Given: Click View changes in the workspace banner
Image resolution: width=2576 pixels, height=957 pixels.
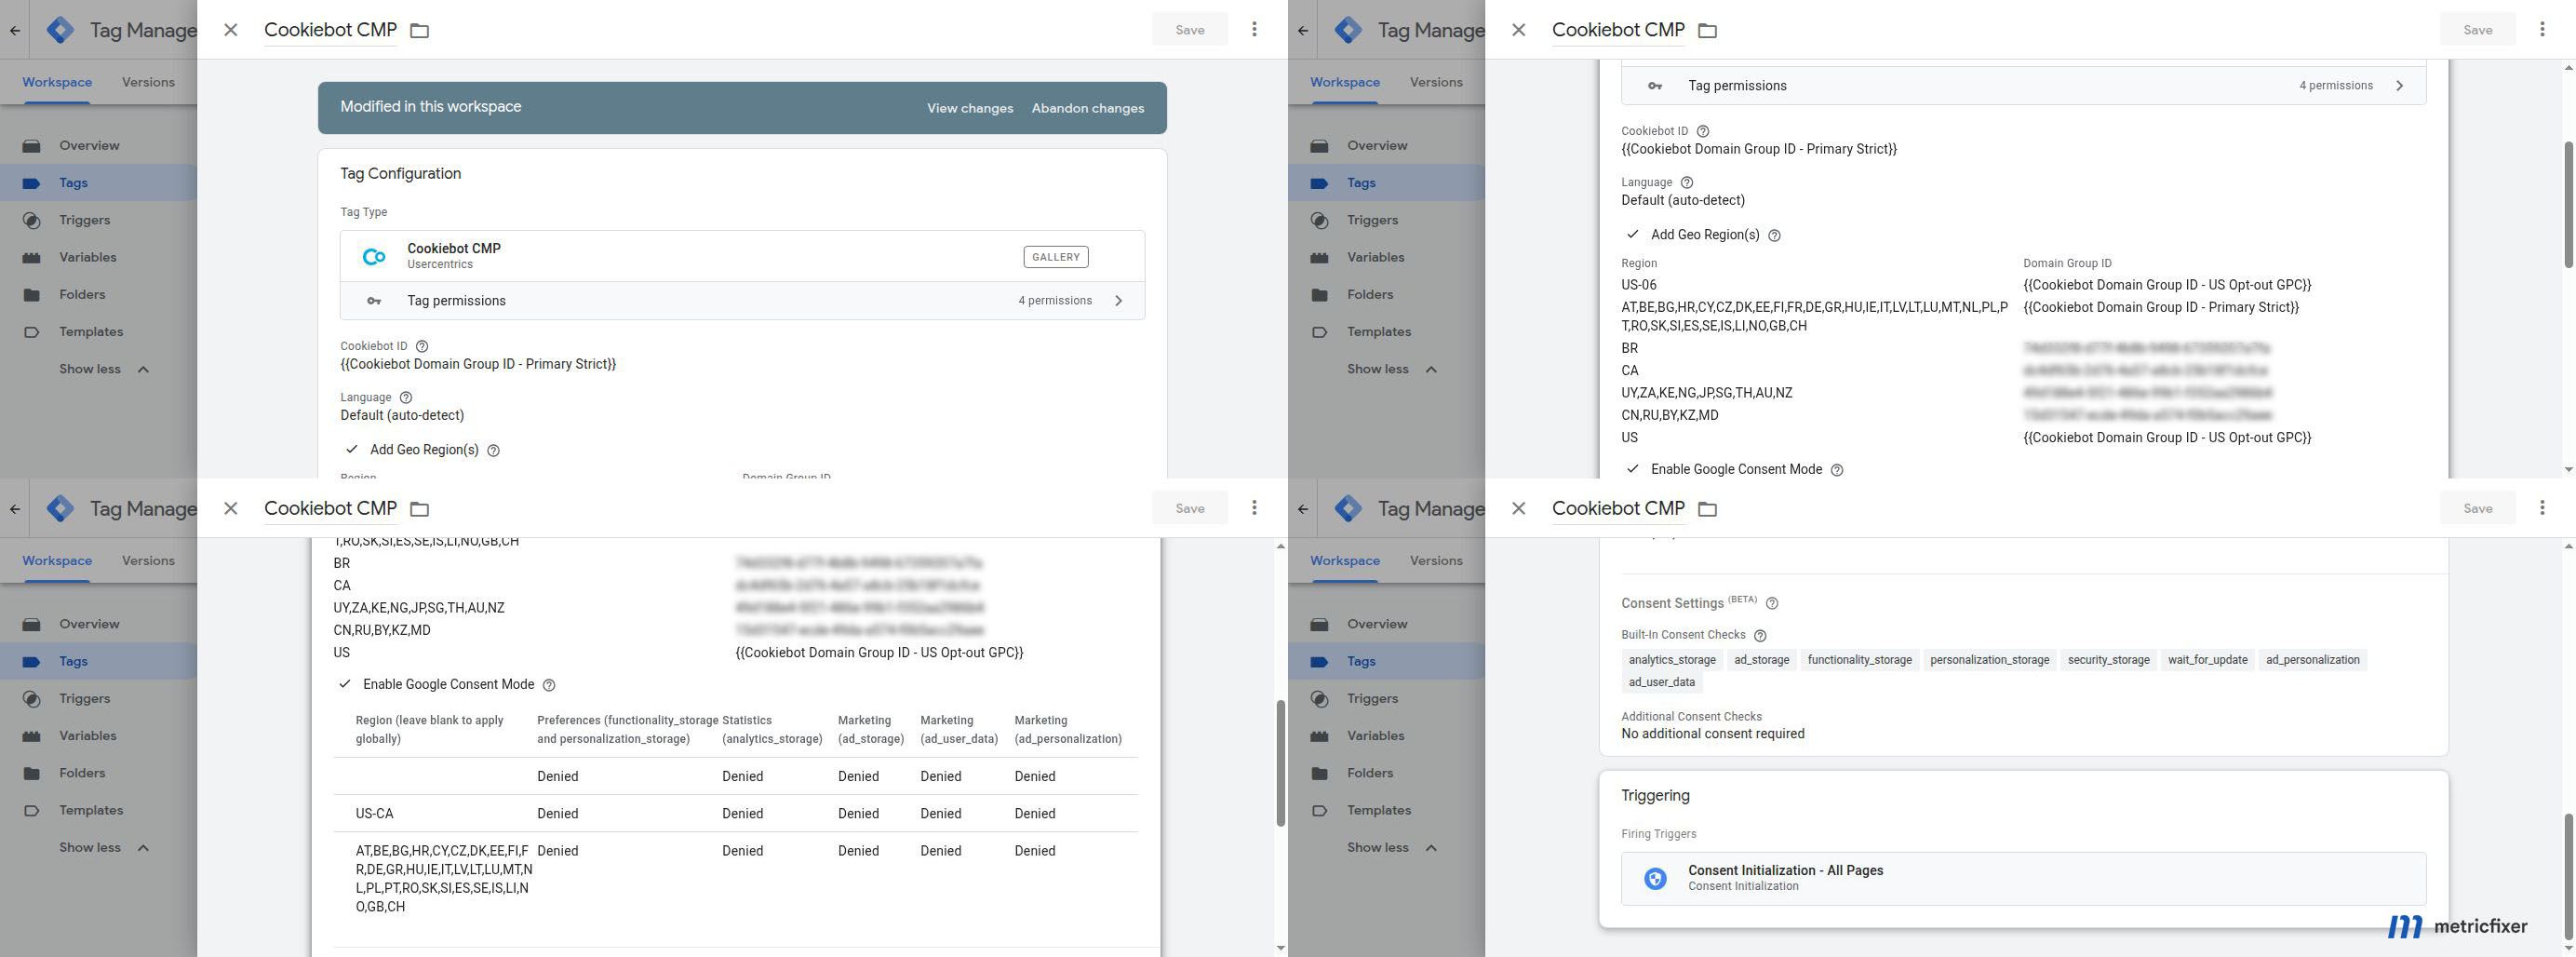Looking at the screenshot, I should coord(969,108).
